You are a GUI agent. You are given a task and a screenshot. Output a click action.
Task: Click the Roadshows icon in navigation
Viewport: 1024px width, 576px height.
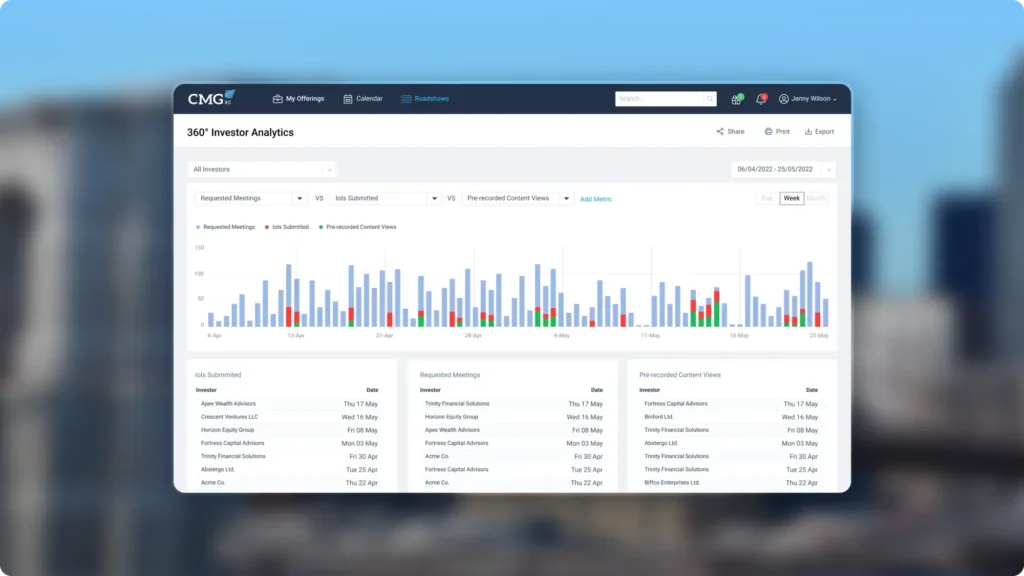pyautogui.click(x=406, y=99)
